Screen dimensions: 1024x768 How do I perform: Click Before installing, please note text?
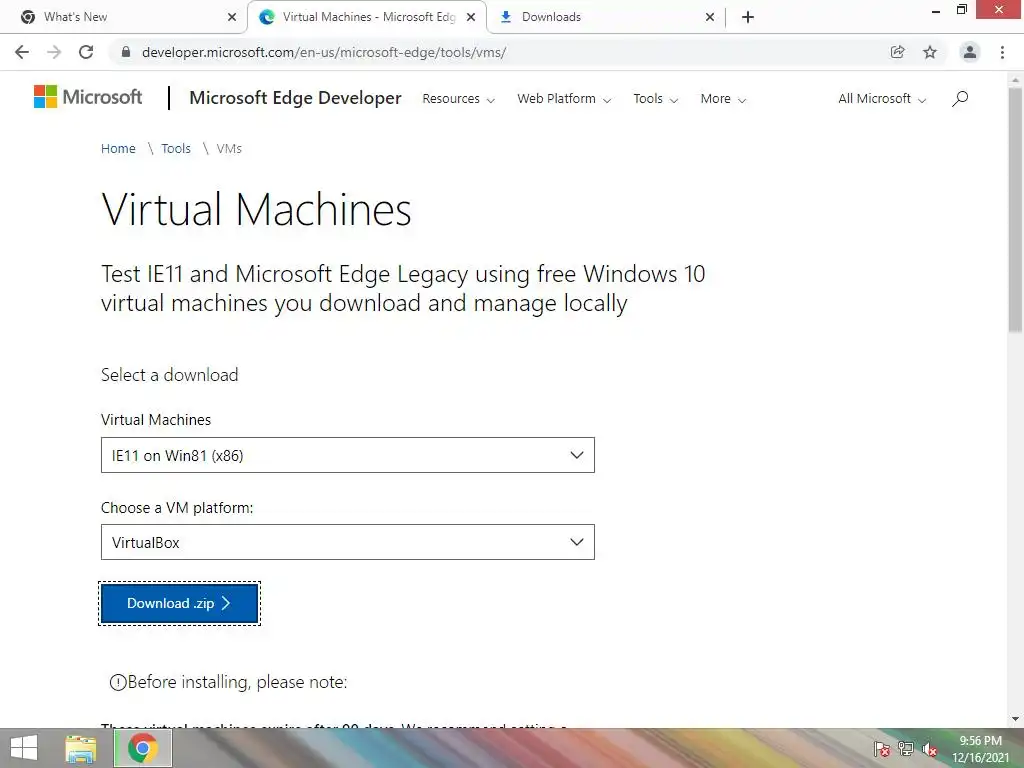click(237, 682)
